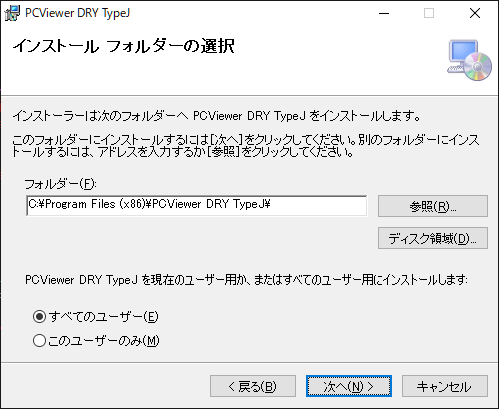Click the フォルダー(F): field label

tap(60, 184)
